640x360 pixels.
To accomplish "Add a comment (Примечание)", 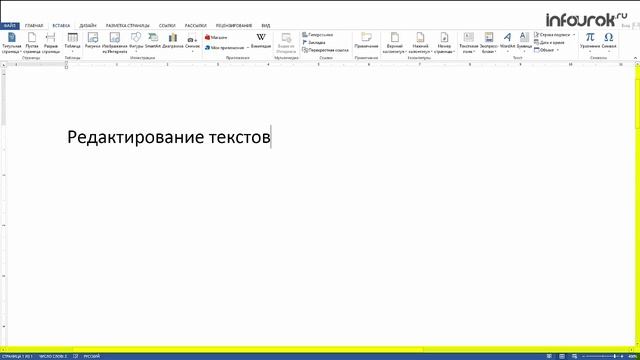I will coord(366,41).
